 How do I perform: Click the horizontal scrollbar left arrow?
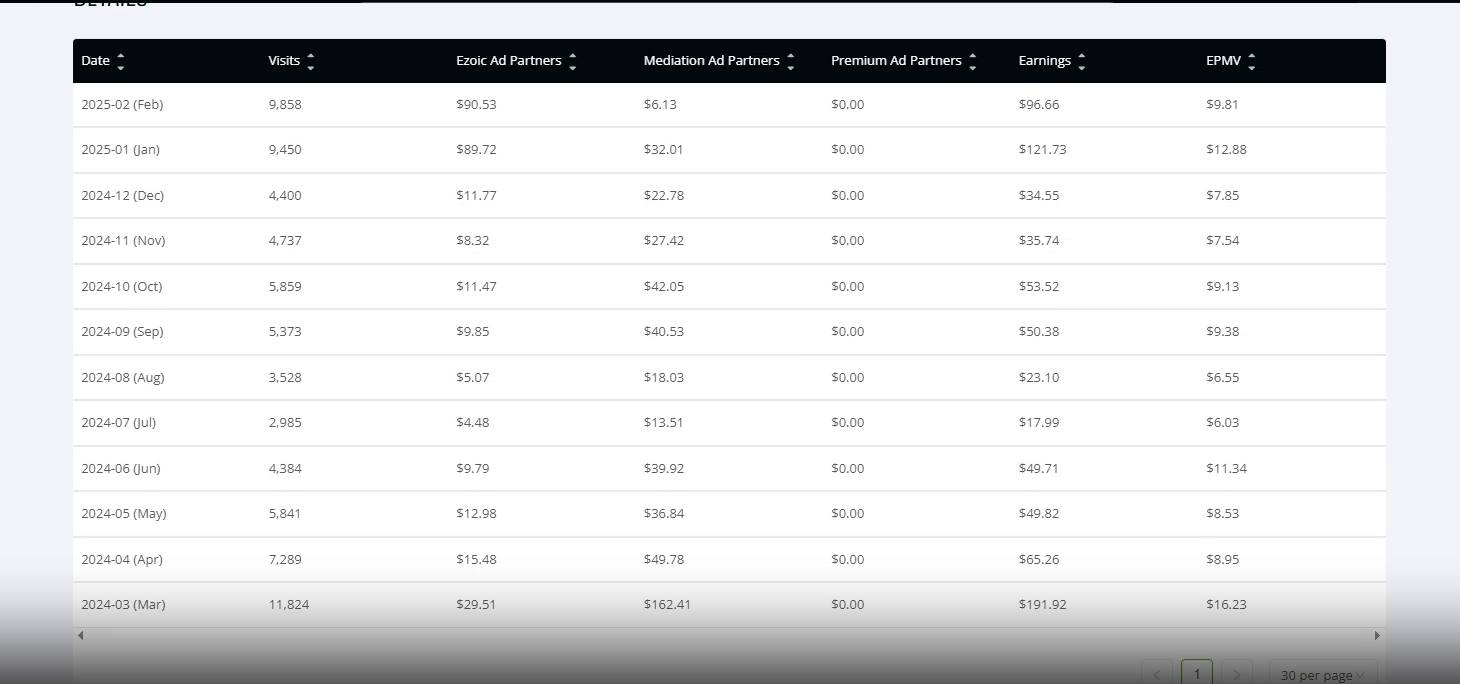[x=81, y=635]
